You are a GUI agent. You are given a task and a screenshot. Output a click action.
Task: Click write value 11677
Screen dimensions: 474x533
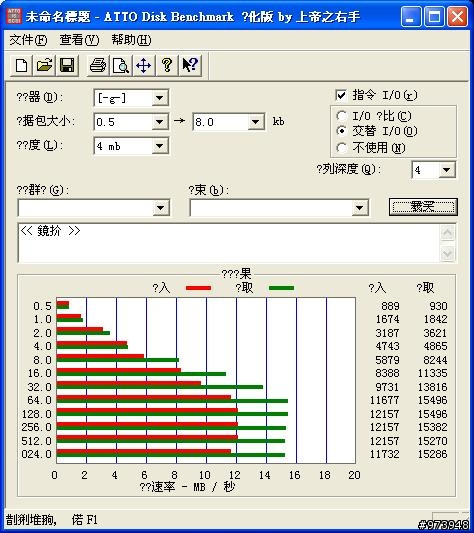pyautogui.click(x=385, y=400)
